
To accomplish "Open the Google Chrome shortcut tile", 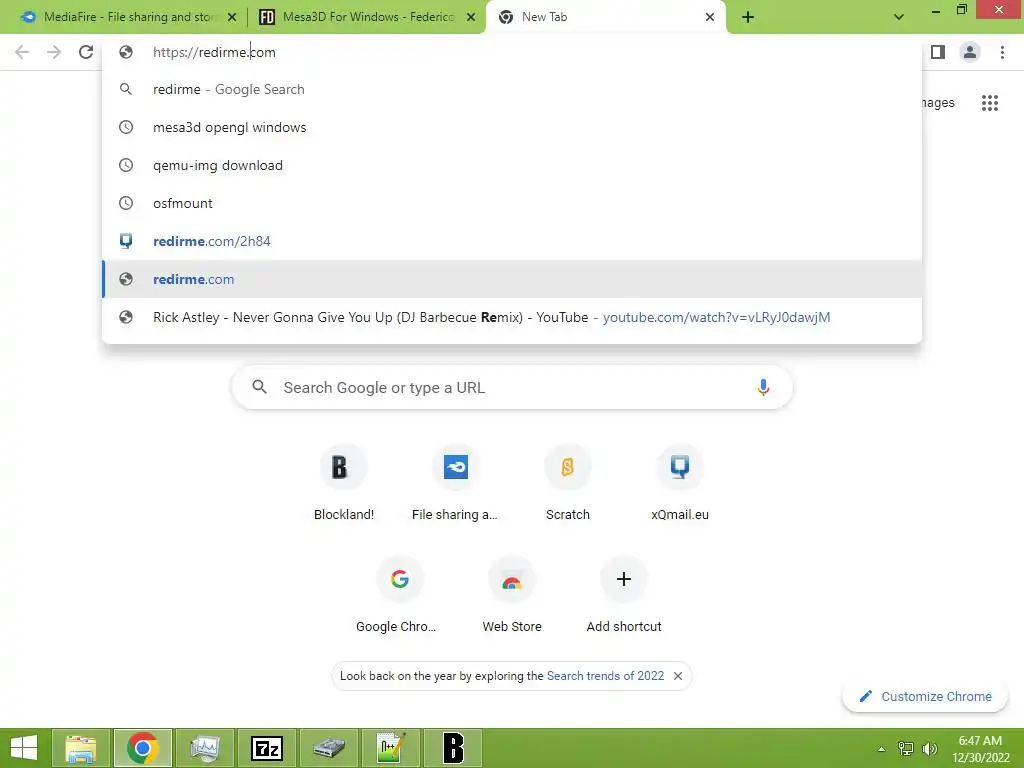I will pos(399,595).
